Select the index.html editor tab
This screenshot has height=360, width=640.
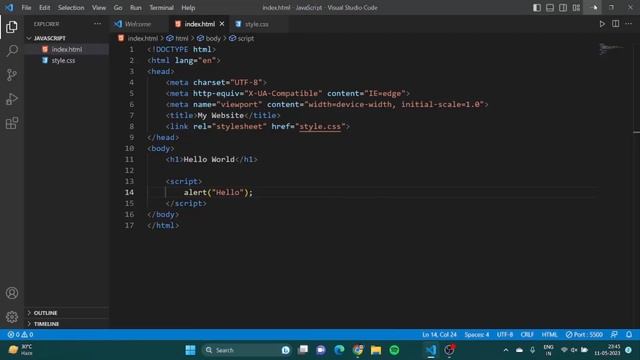(x=199, y=24)
